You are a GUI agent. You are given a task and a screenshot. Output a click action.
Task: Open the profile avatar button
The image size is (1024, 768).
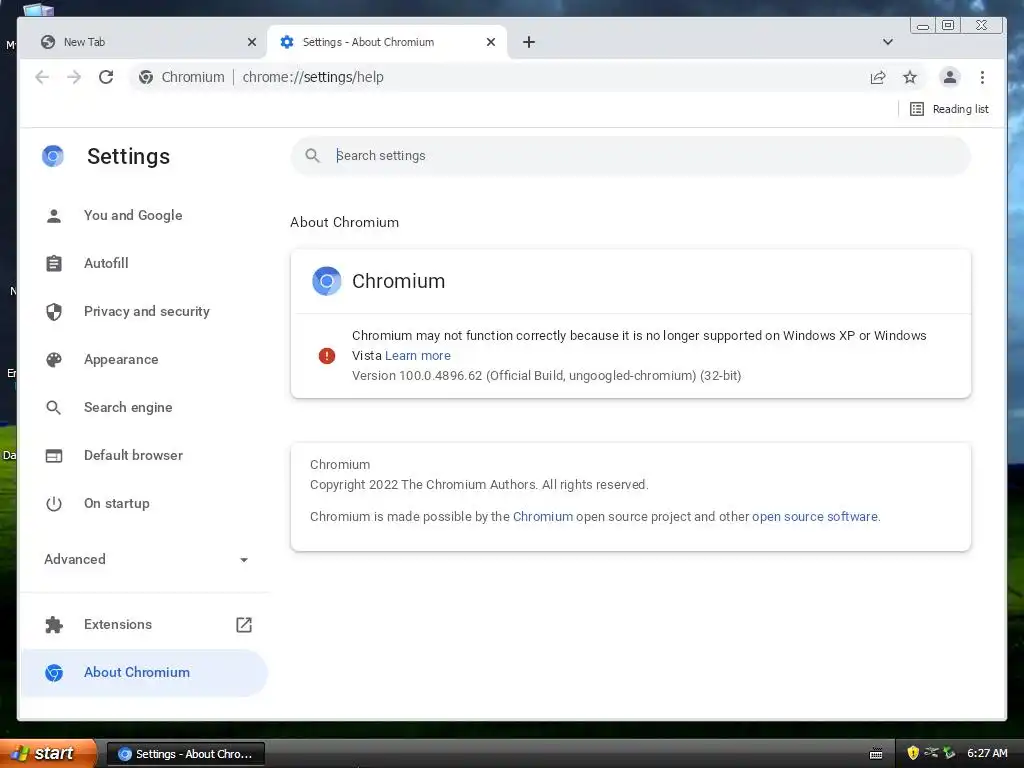click(x=950, y=77)
